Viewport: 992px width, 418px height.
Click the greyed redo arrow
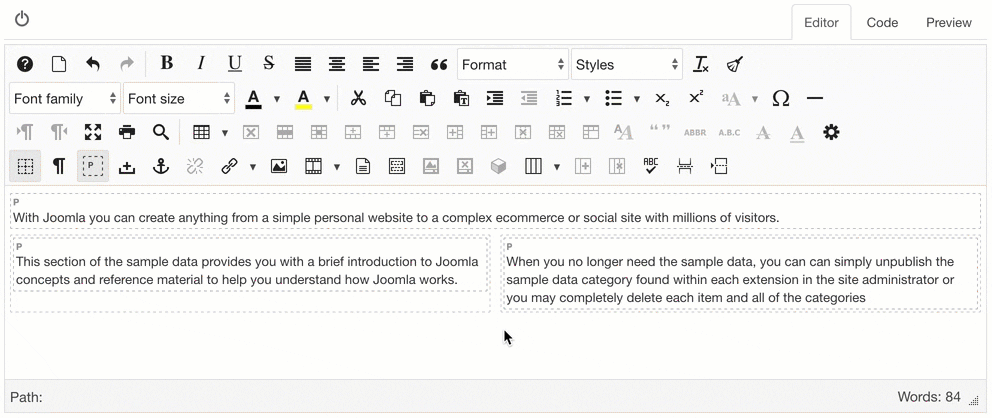point(127,64)
